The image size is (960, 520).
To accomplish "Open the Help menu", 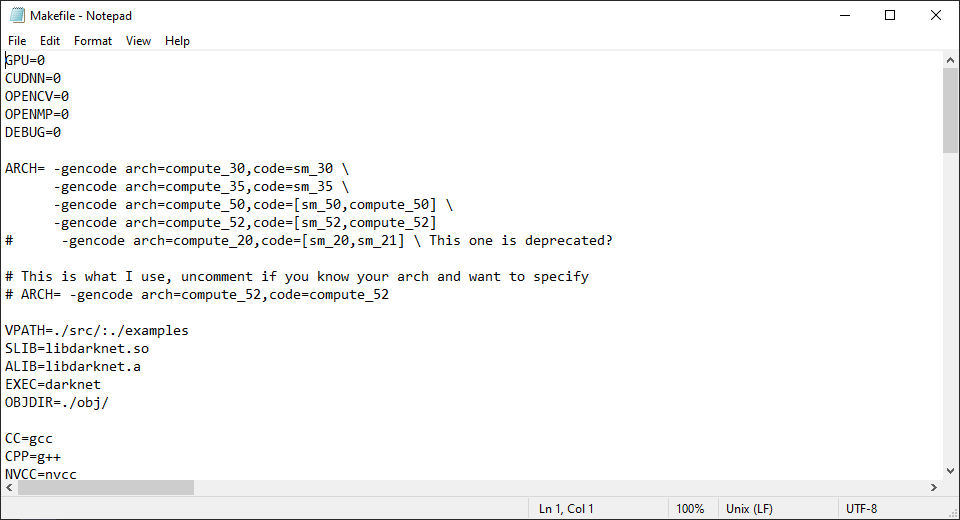I will click(177, 41).
